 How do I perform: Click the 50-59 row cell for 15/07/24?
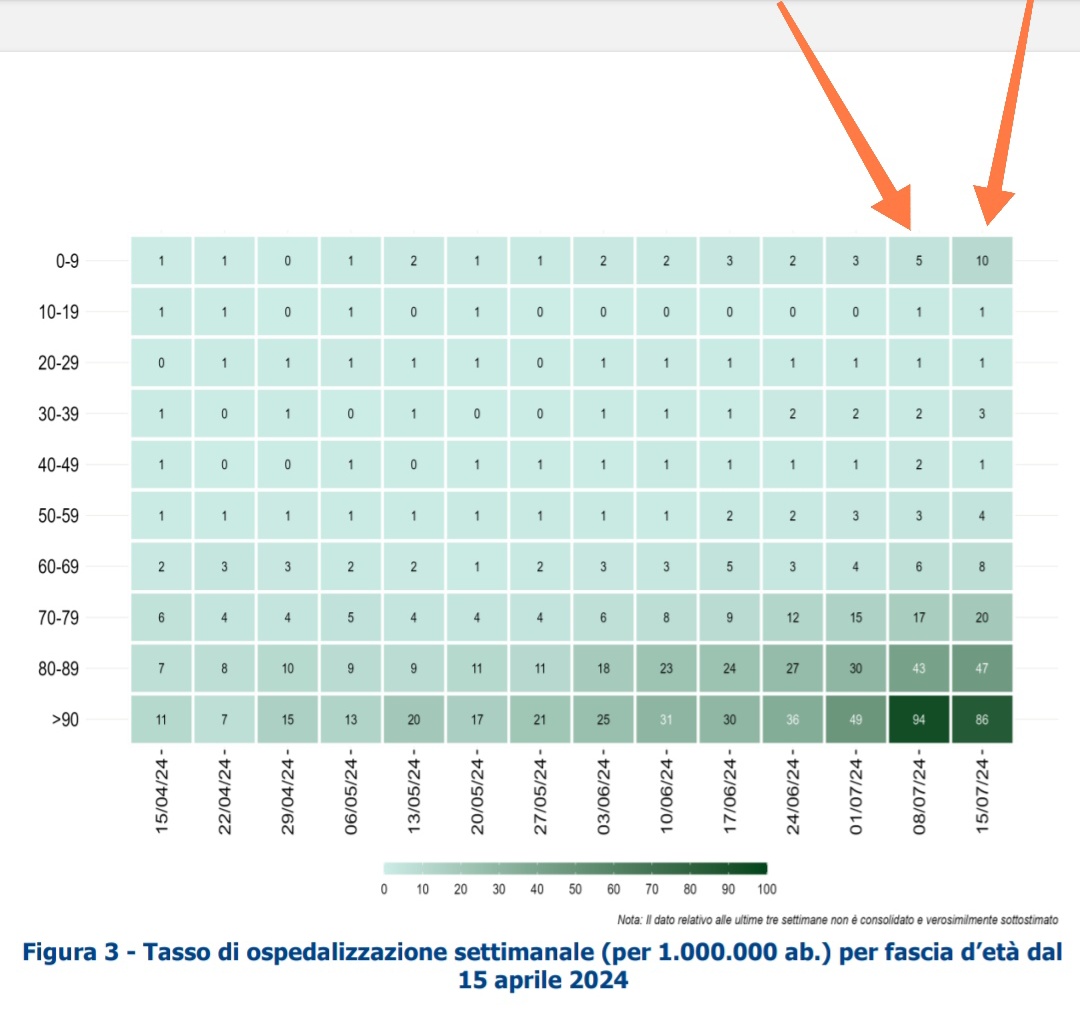tap(982, 516)
